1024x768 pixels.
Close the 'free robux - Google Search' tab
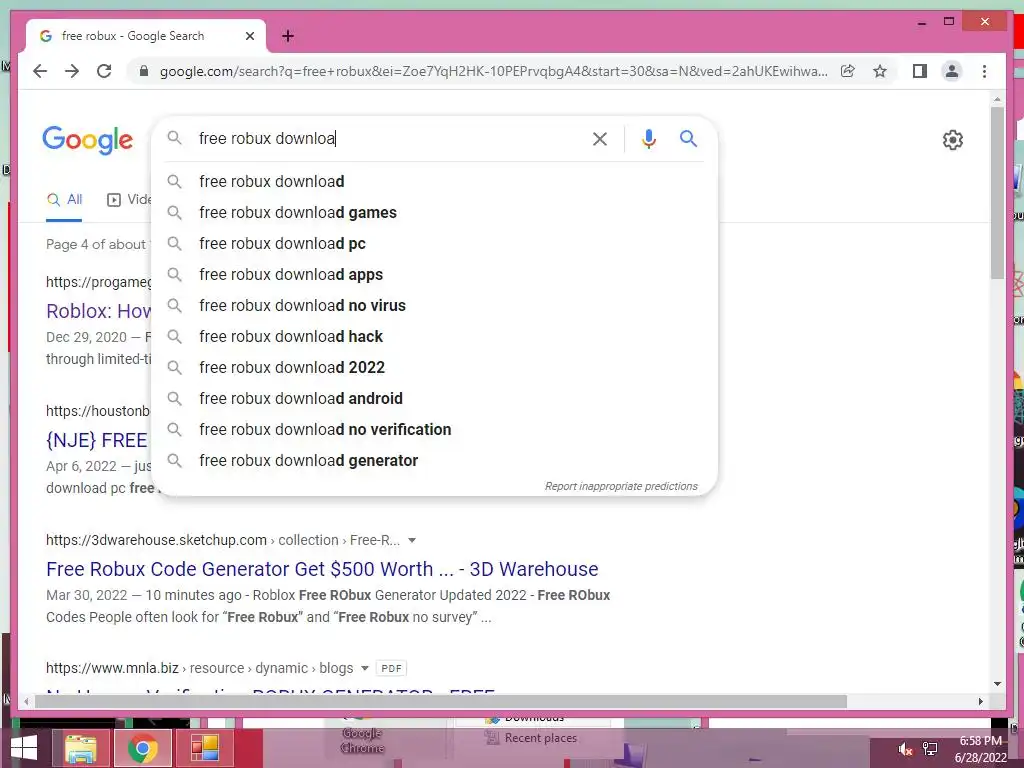point(249,36)
